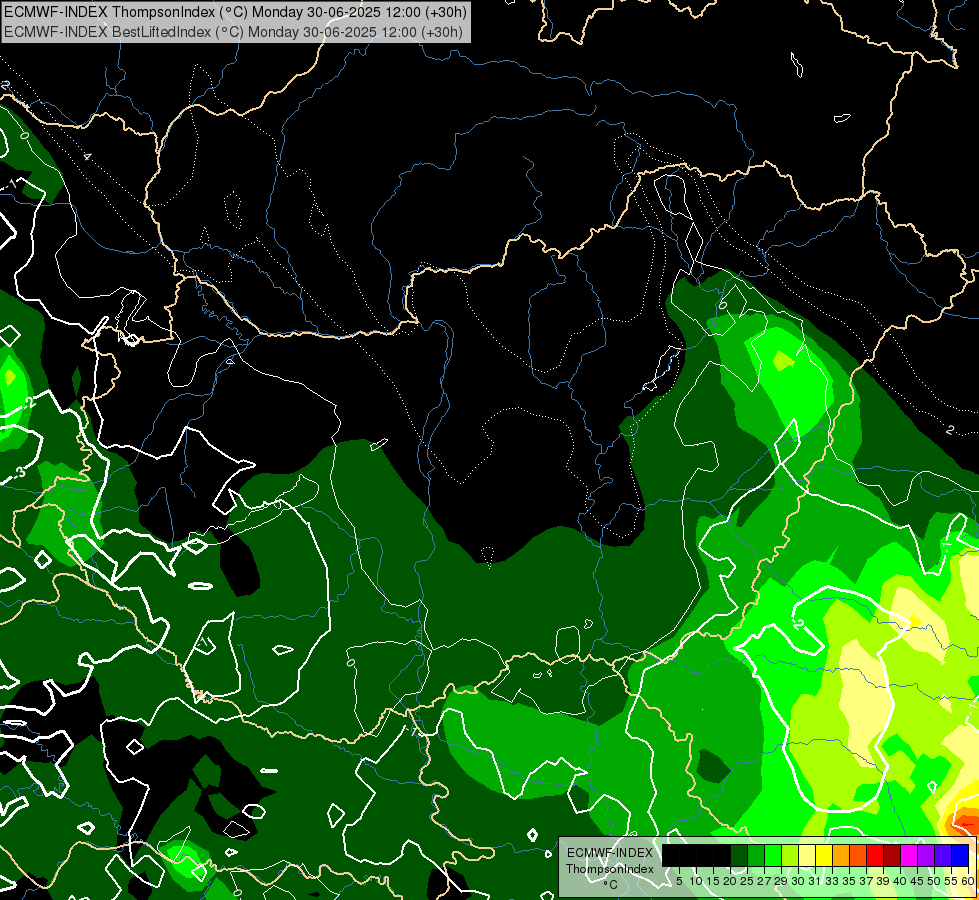
Task: Click the legend scale value 25
Action: pos(747,881)
